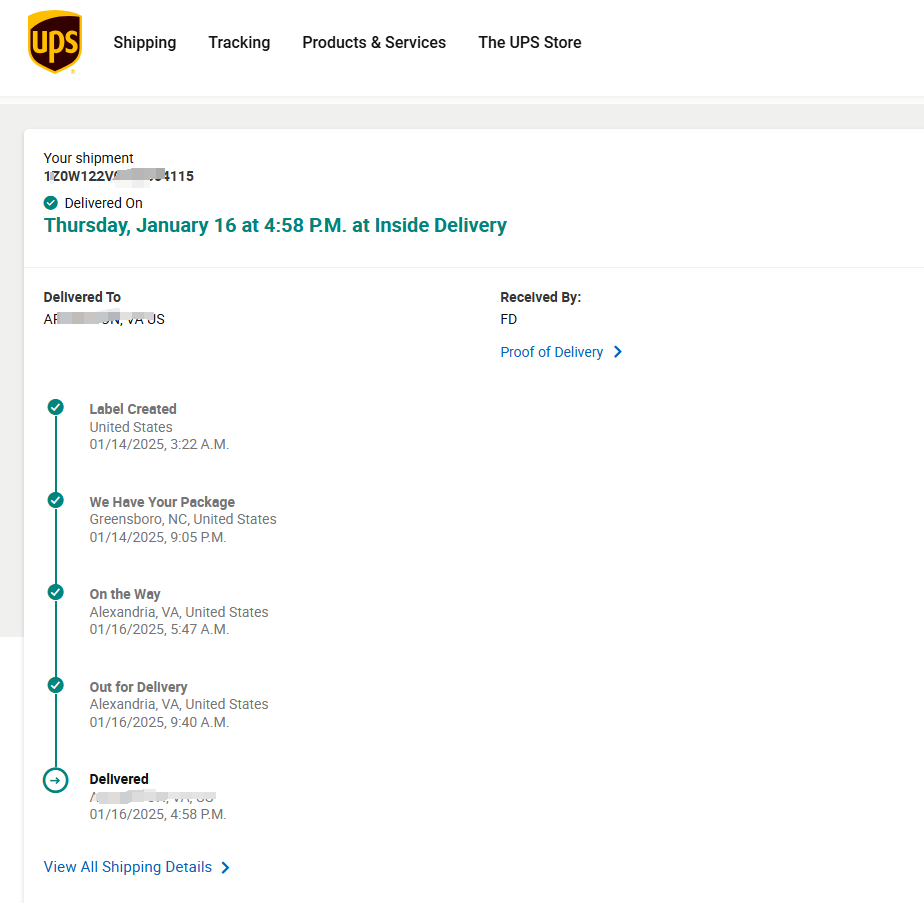Open the Shipping menu
The width and height of the screenshot is (924, 903).
pos(145,42)
